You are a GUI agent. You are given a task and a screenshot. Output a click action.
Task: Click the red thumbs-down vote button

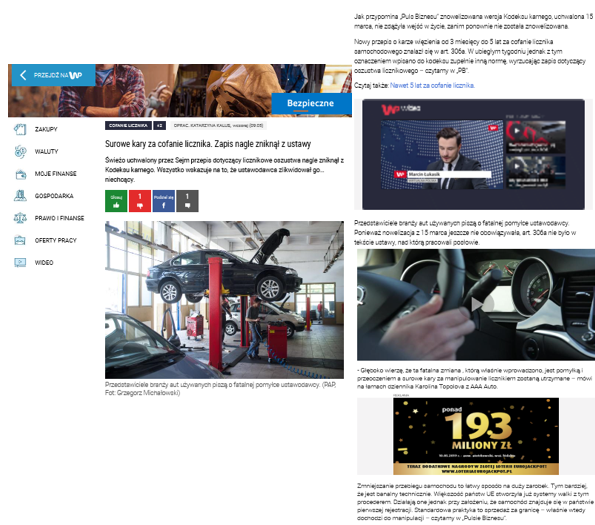tap(140, 201)
